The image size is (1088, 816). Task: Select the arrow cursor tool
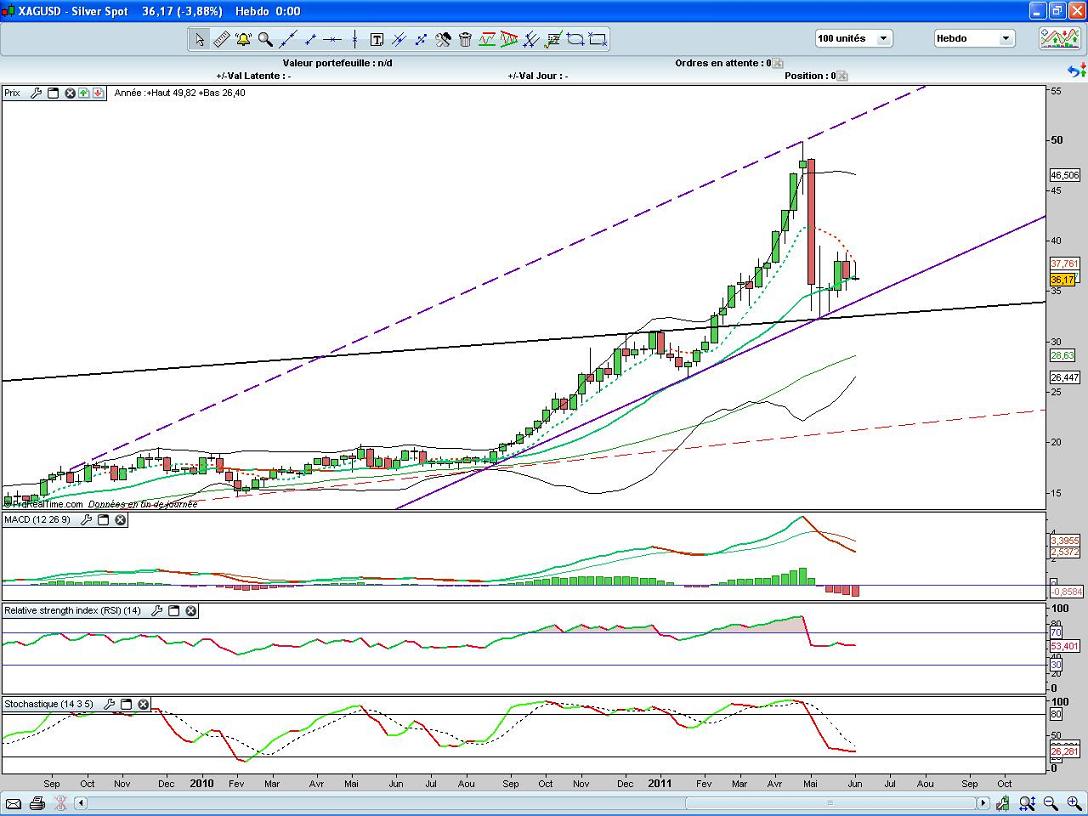[199, 40]
